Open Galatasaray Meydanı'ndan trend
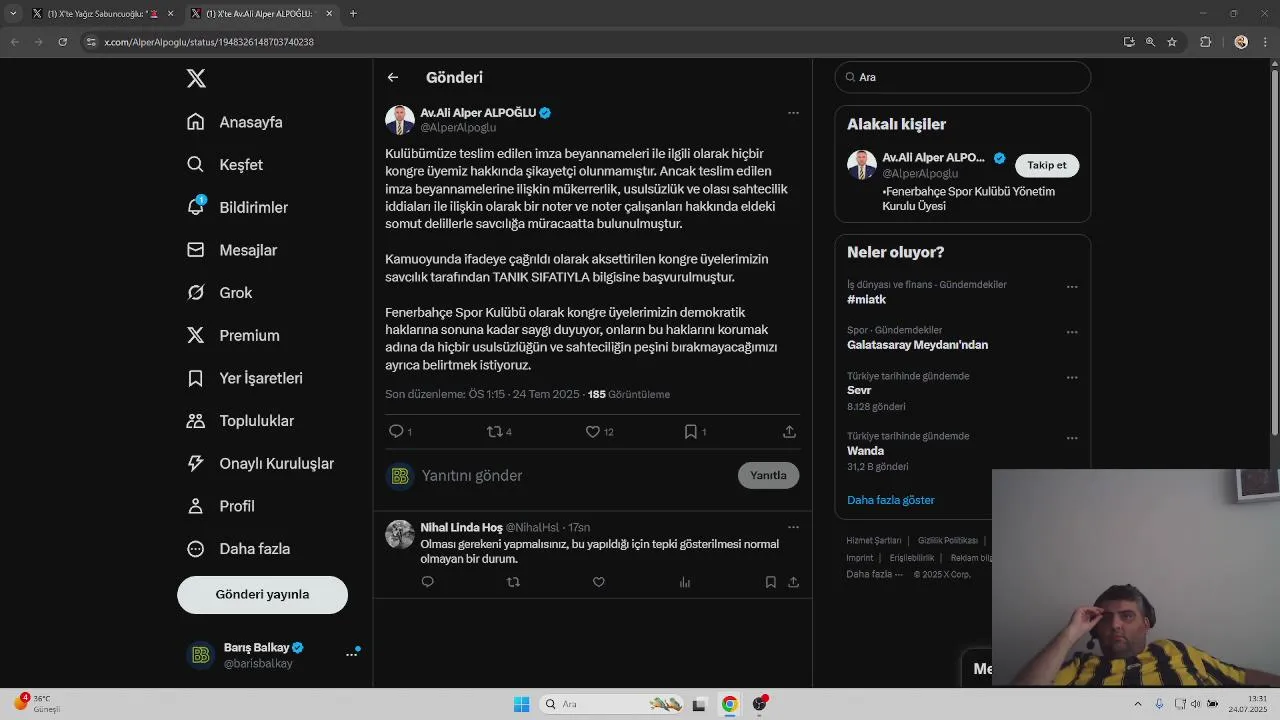Screen dimensions: 1280x720 [x=917, y=345]
